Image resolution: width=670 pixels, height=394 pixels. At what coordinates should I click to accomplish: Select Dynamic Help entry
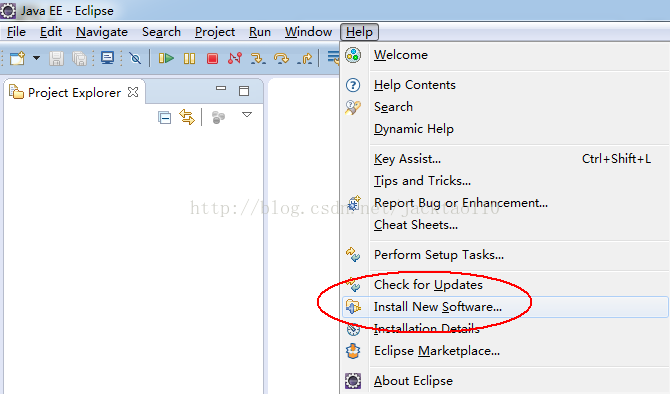click(505, 129)
